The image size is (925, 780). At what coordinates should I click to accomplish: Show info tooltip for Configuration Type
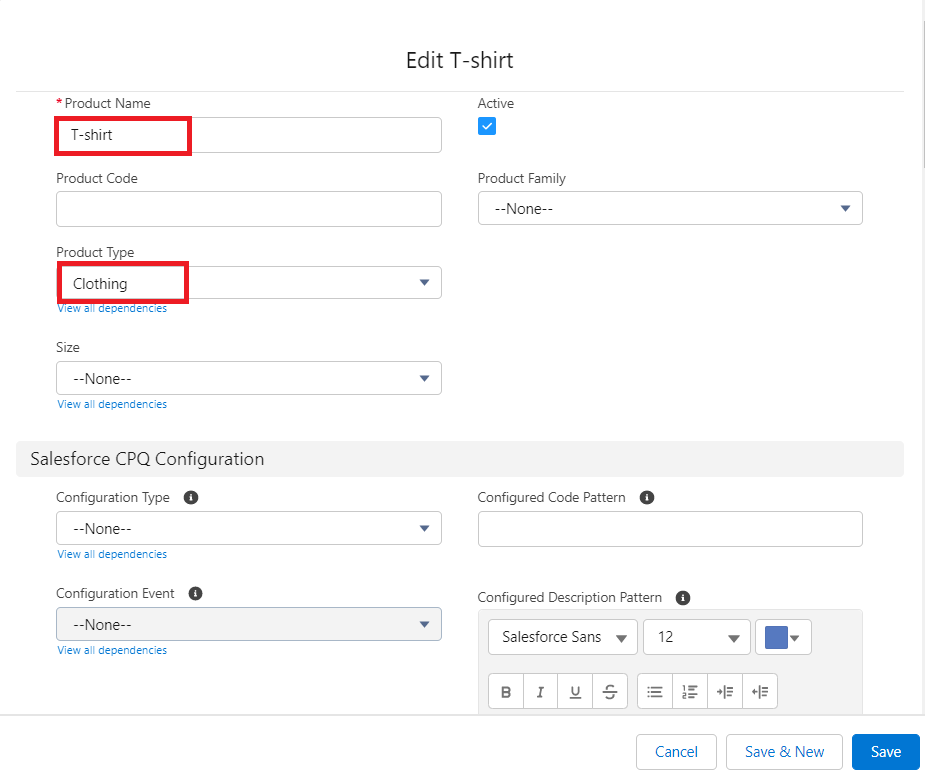pyautogui.click(x=191, y=497)
